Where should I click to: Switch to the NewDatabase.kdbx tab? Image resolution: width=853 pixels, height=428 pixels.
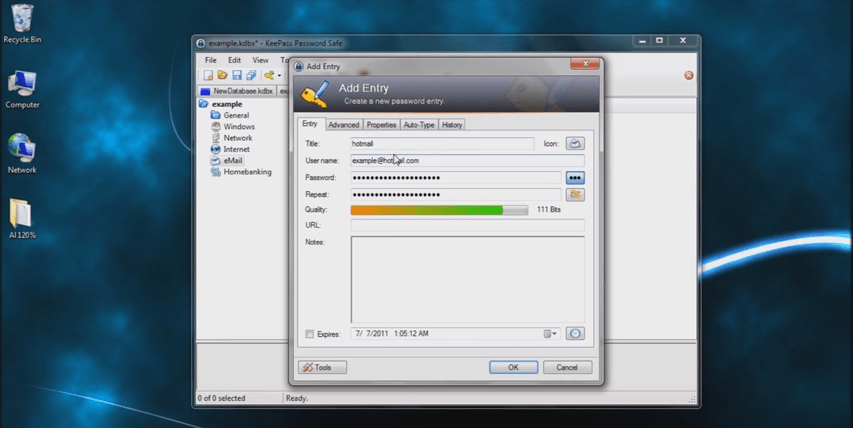tap(237, 91)
